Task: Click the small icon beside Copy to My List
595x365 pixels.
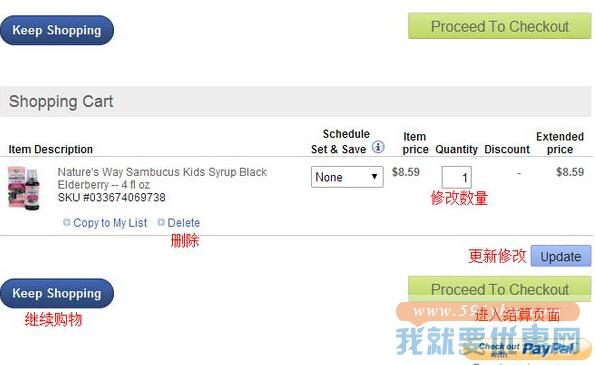Action: 66,222
